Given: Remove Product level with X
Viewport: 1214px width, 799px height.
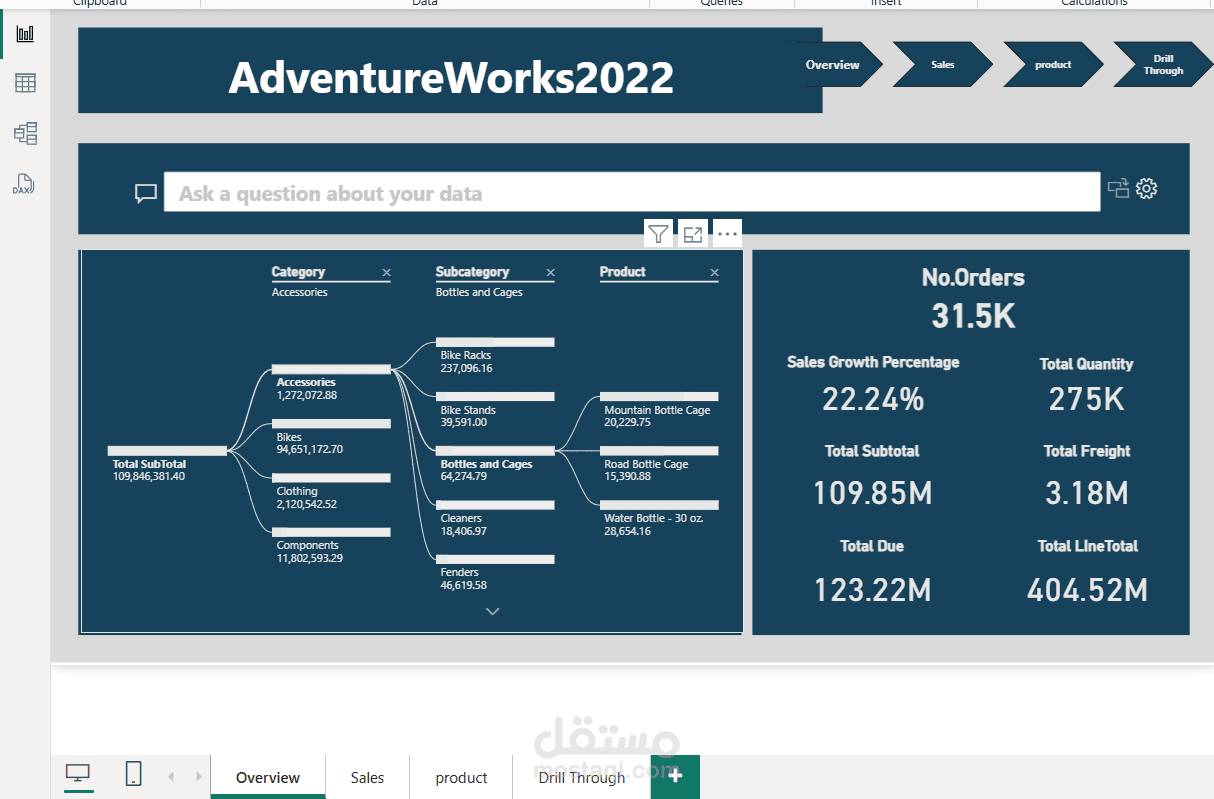Looking at the screenshot, I should [x=714, y=272].
